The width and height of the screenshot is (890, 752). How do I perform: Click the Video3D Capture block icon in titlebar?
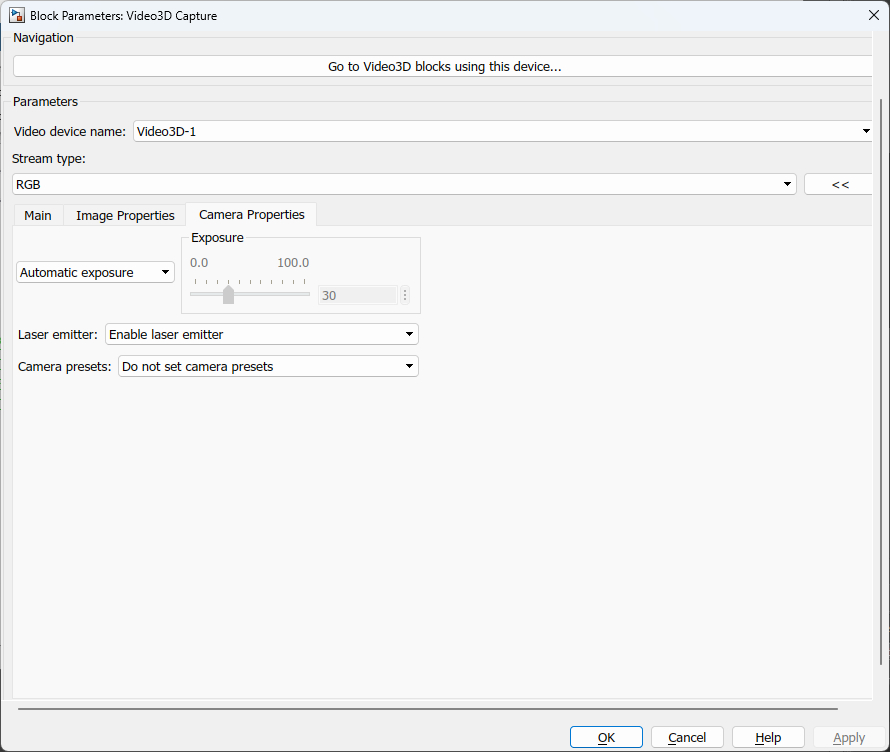pos(15,15)
